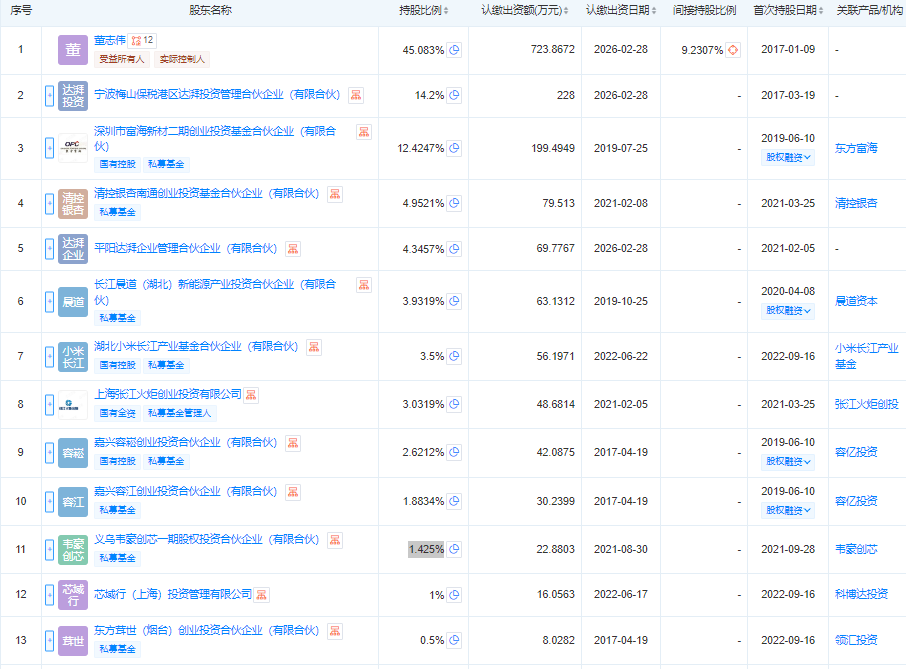This screenshot has width=906, height=669.
Task: Open shareholding detail icon beside 14.2%
Action: (454, 95)
